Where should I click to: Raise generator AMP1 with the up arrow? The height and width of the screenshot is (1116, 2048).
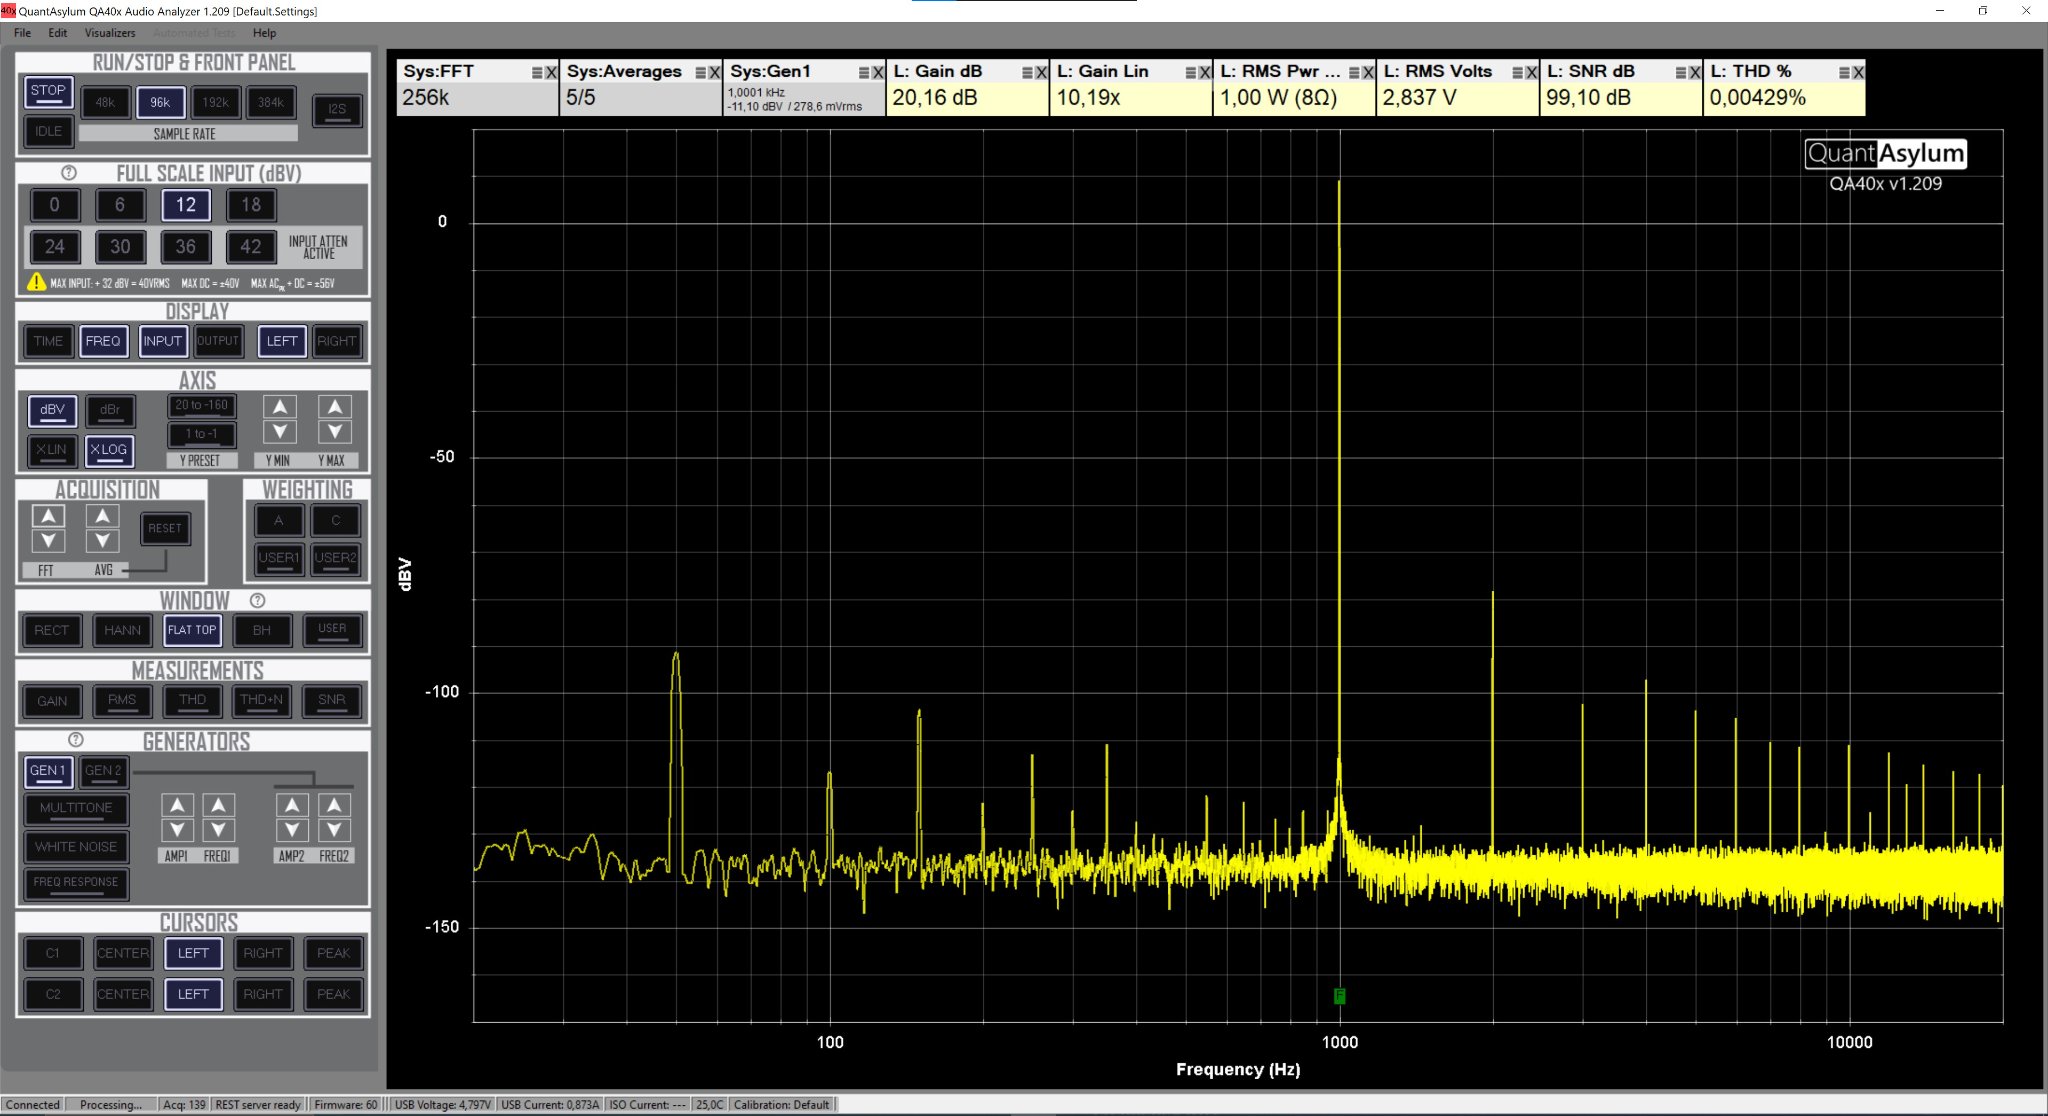(177, 805)
